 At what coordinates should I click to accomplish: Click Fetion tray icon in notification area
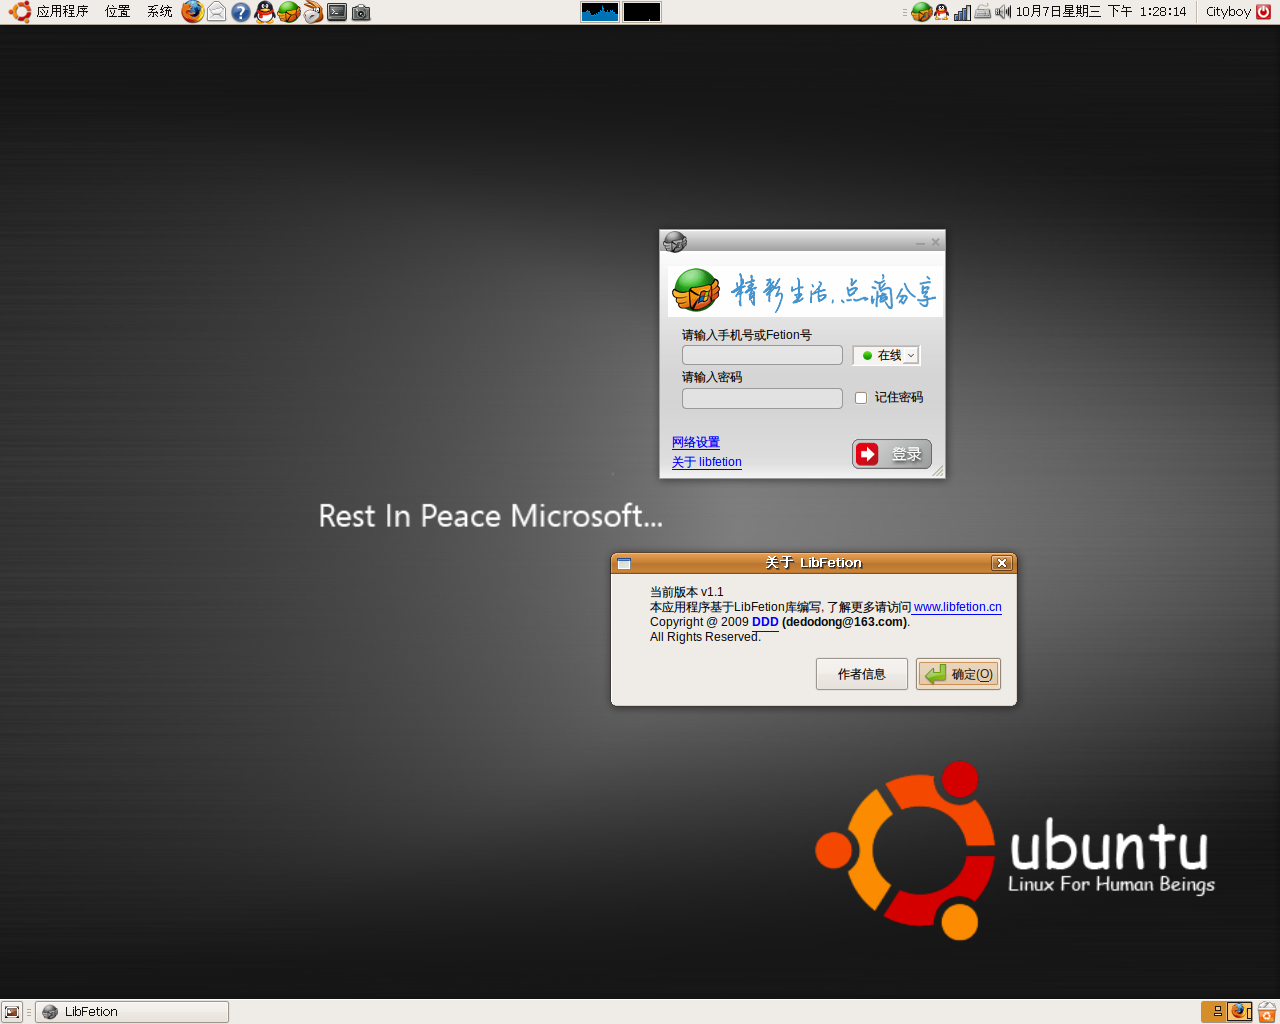[x=922, y=12]
